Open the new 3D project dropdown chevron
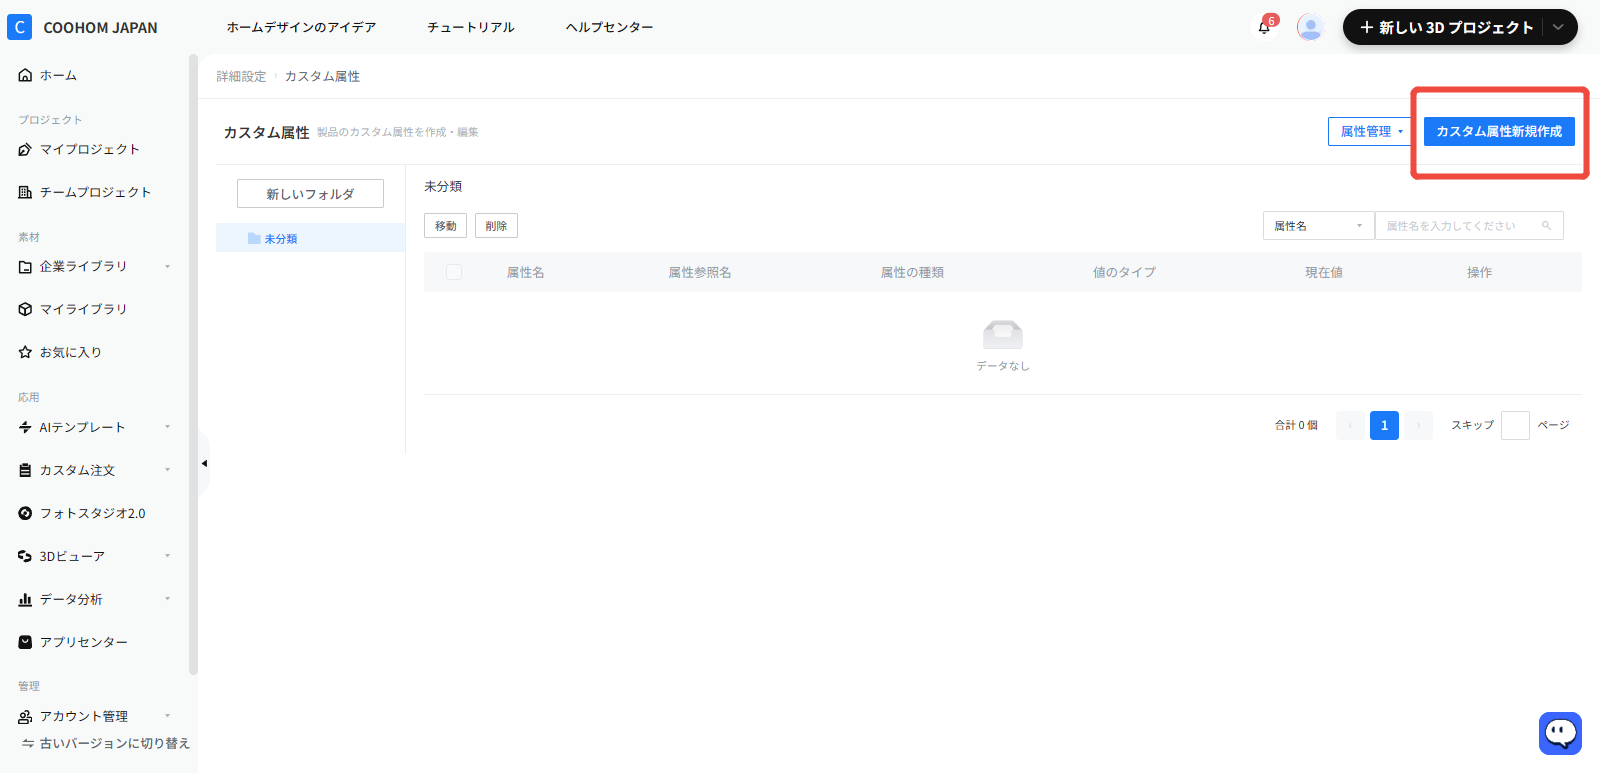The image size is (1600, 773). pyautogui.click(x=1558, y=27)
